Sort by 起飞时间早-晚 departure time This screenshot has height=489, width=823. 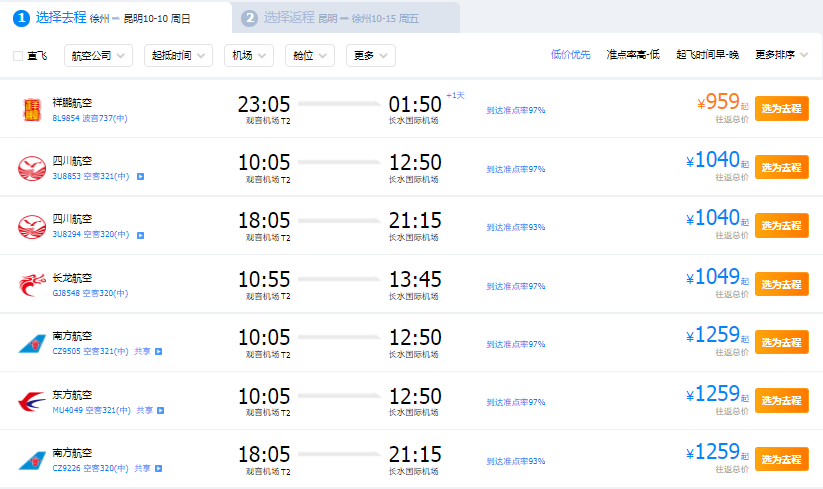coord(708,55)
